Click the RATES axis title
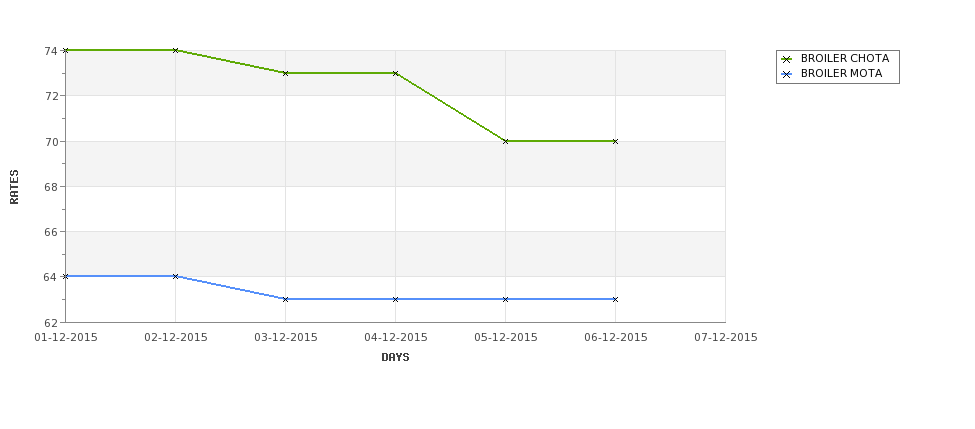 (x=14, y=187)
